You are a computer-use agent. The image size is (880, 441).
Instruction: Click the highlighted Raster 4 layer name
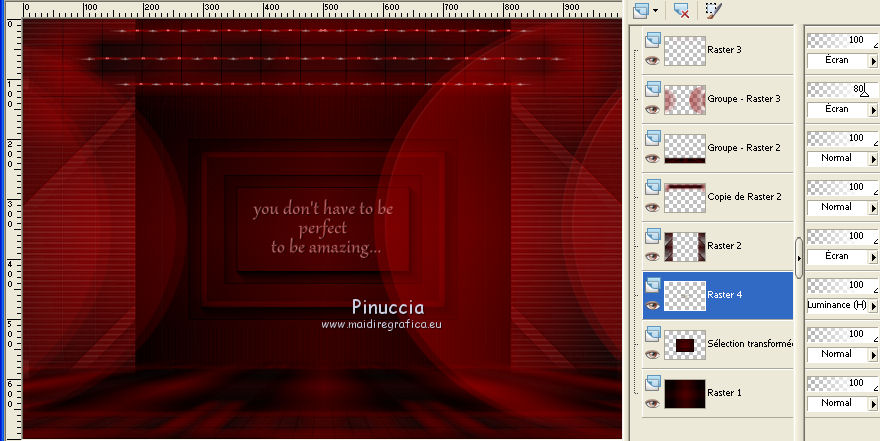pos(725,295)
